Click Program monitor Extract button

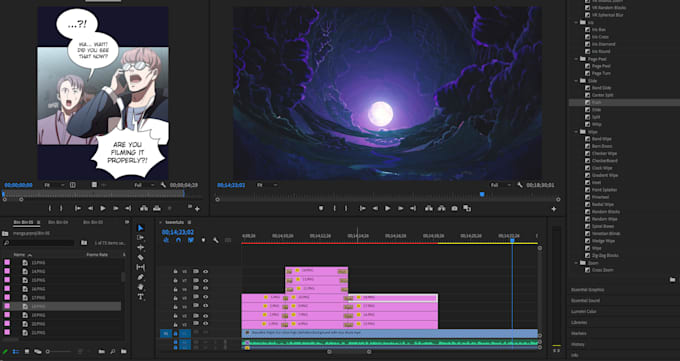[441, 208]
